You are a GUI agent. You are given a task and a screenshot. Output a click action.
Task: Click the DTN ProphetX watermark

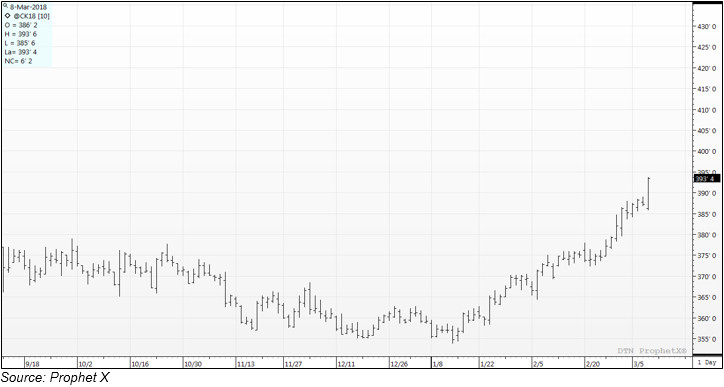[x=652, y=351]
